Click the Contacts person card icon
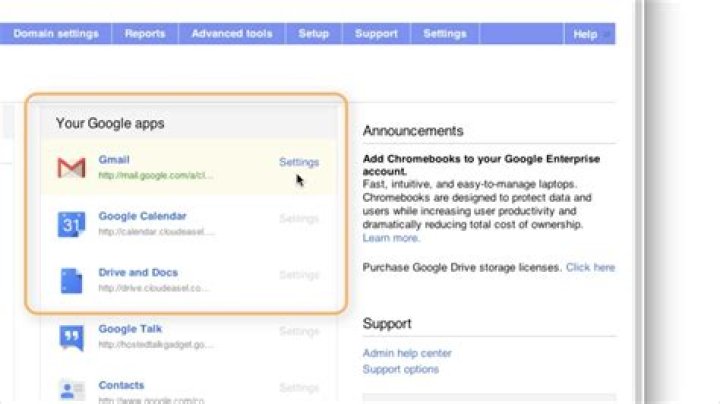This screenshot has height=404, width=720. pos(72,390)
